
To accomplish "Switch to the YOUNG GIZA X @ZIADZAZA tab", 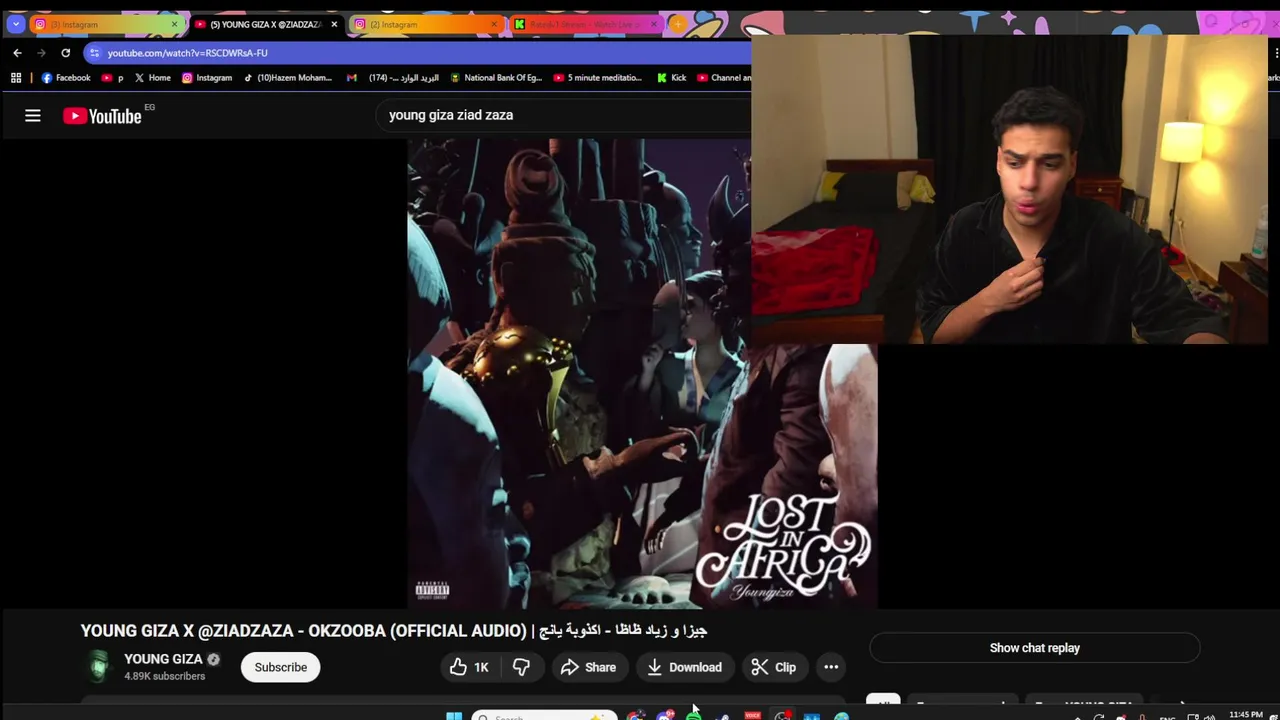I will coord(265,24).
